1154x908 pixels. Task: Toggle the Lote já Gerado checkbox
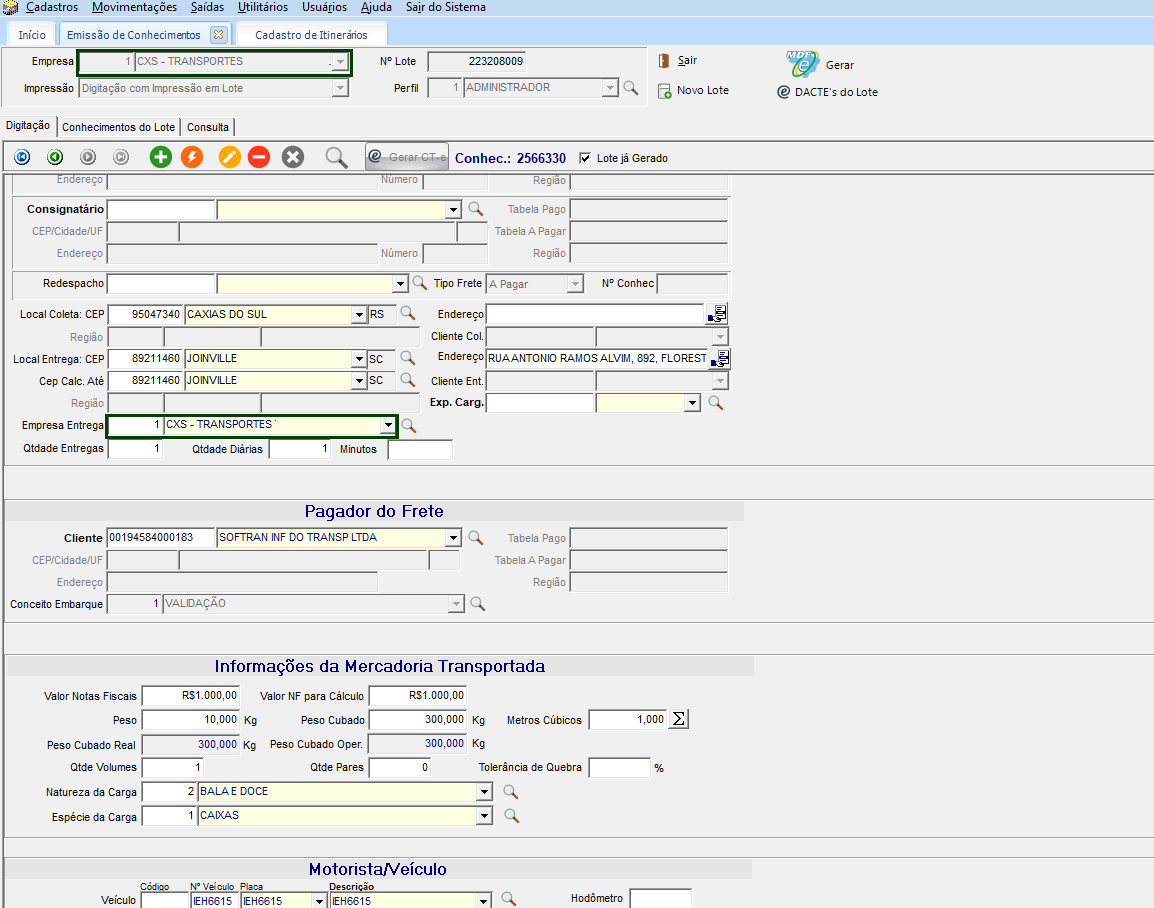585,158
